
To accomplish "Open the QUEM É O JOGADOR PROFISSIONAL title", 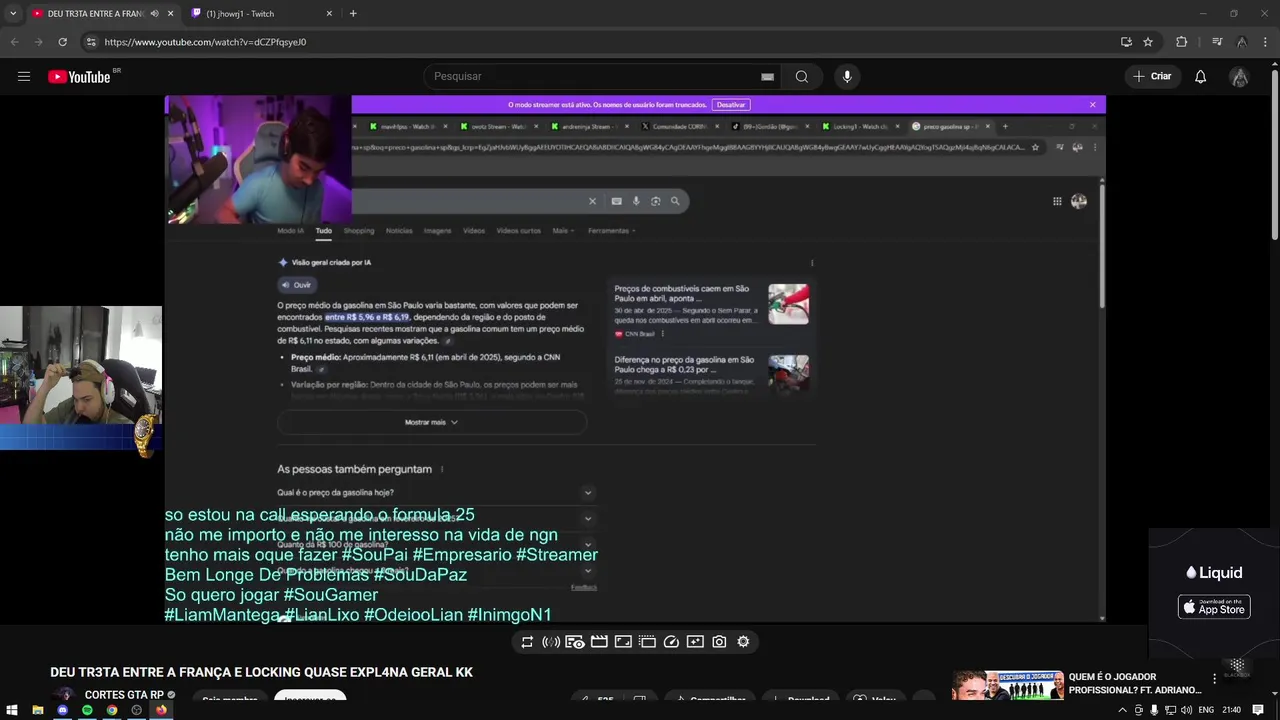I will 1135,683.
